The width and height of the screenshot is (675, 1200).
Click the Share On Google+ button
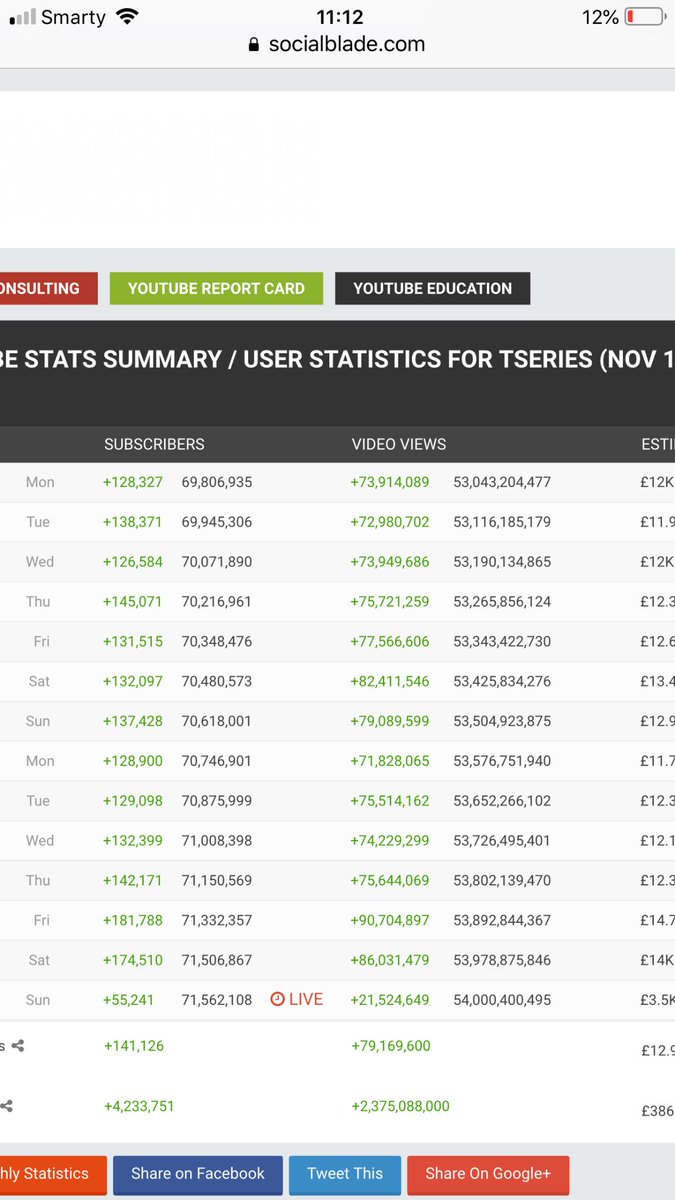(488, 1174)
